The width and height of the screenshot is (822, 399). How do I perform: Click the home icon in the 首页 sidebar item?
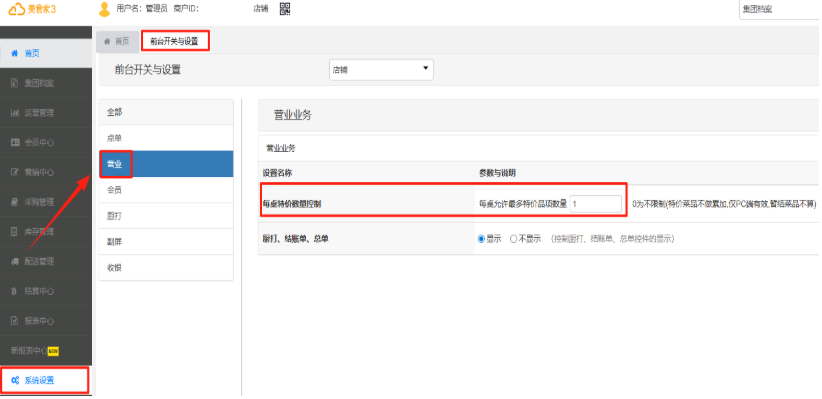click(x=15, y=53)
